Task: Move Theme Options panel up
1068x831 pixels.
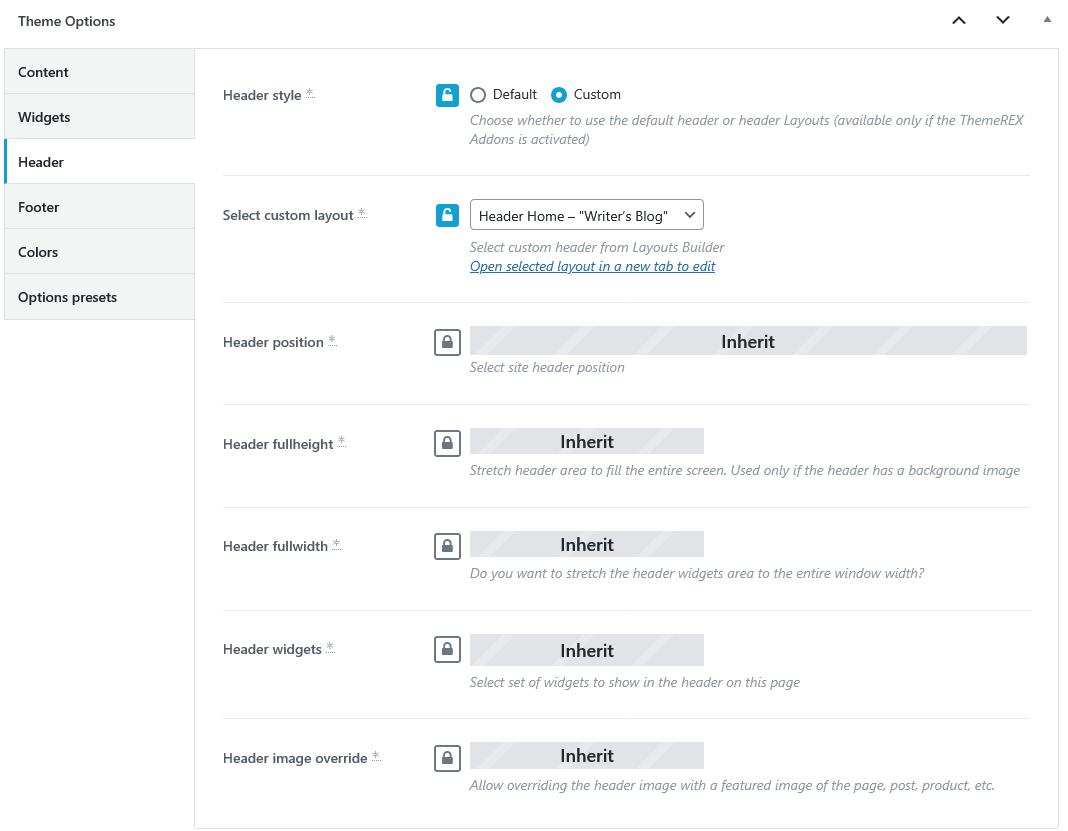Action: (958, 20)
